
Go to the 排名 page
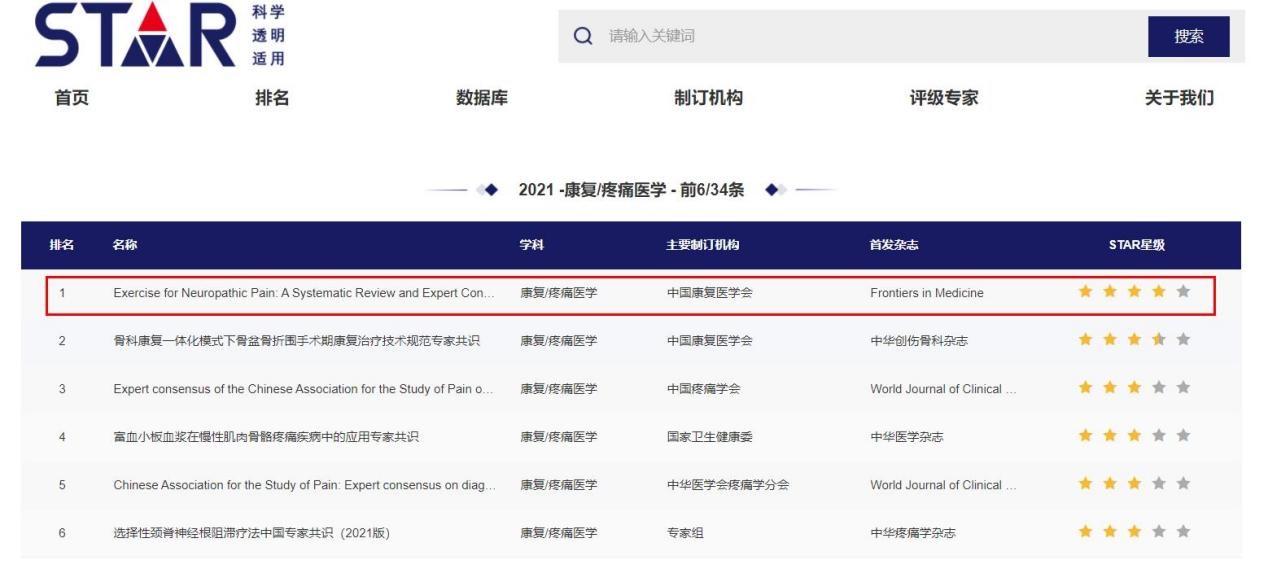[x=272, y=98]
